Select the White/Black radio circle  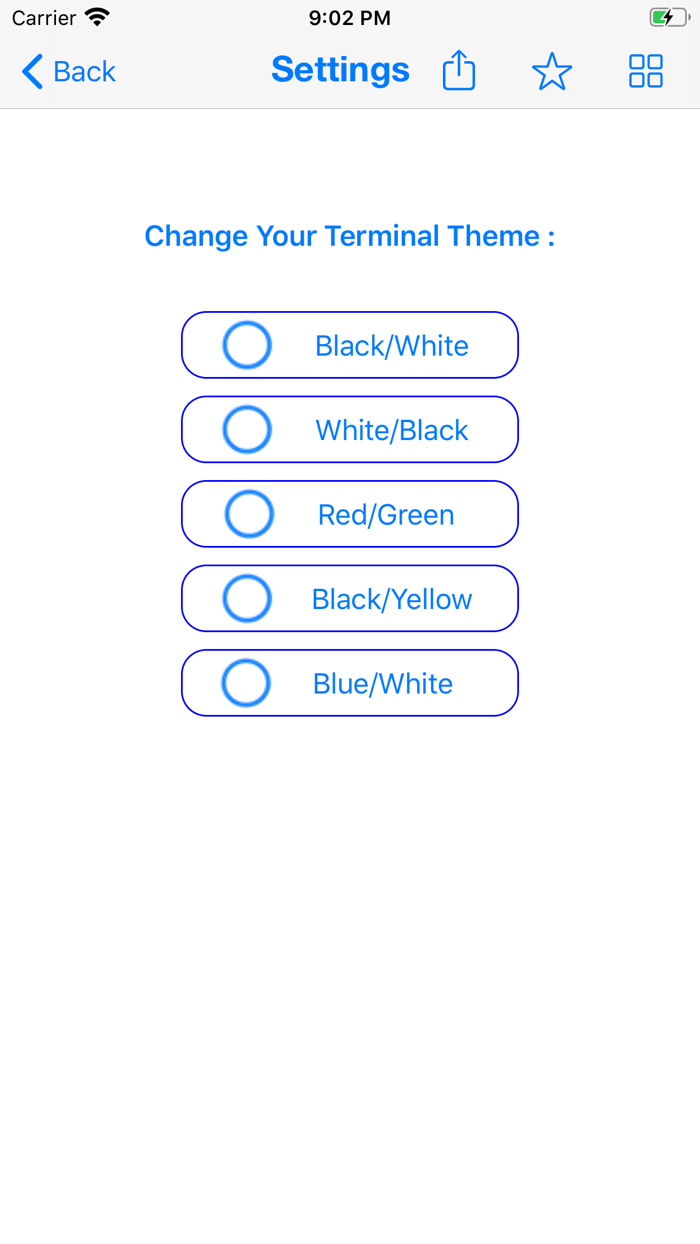point(247,430)
